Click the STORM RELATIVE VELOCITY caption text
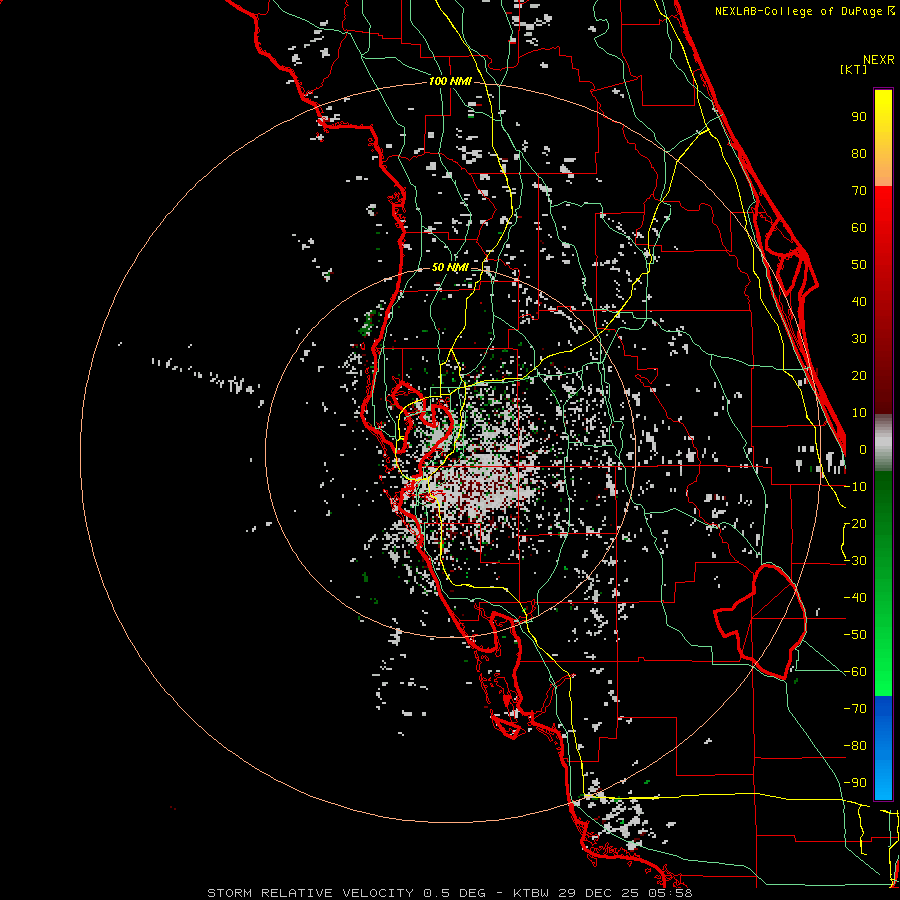This screenshot has width=900, height=900. [310, 893]
